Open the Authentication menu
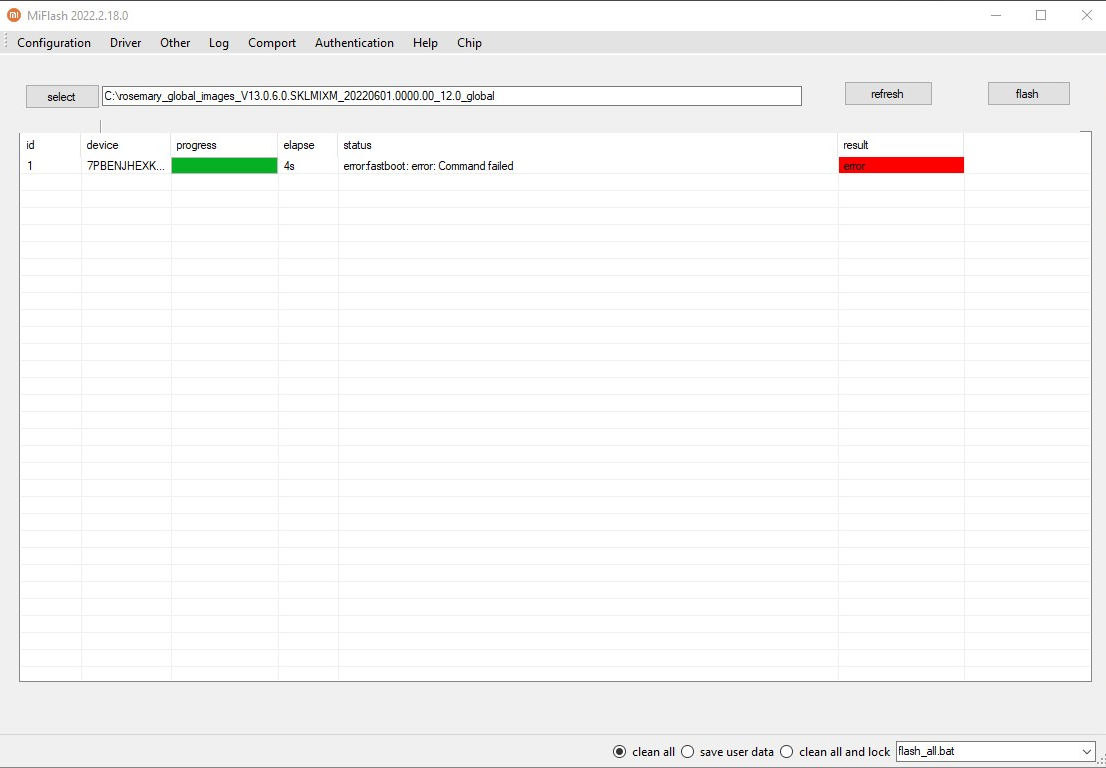Image resolution: width=1106 pixels, height=768 pixels. [354, 43]
